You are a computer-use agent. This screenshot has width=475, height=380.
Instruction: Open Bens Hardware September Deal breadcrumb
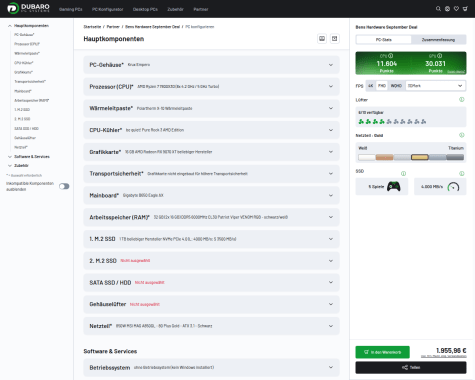[x=152, y=27]
